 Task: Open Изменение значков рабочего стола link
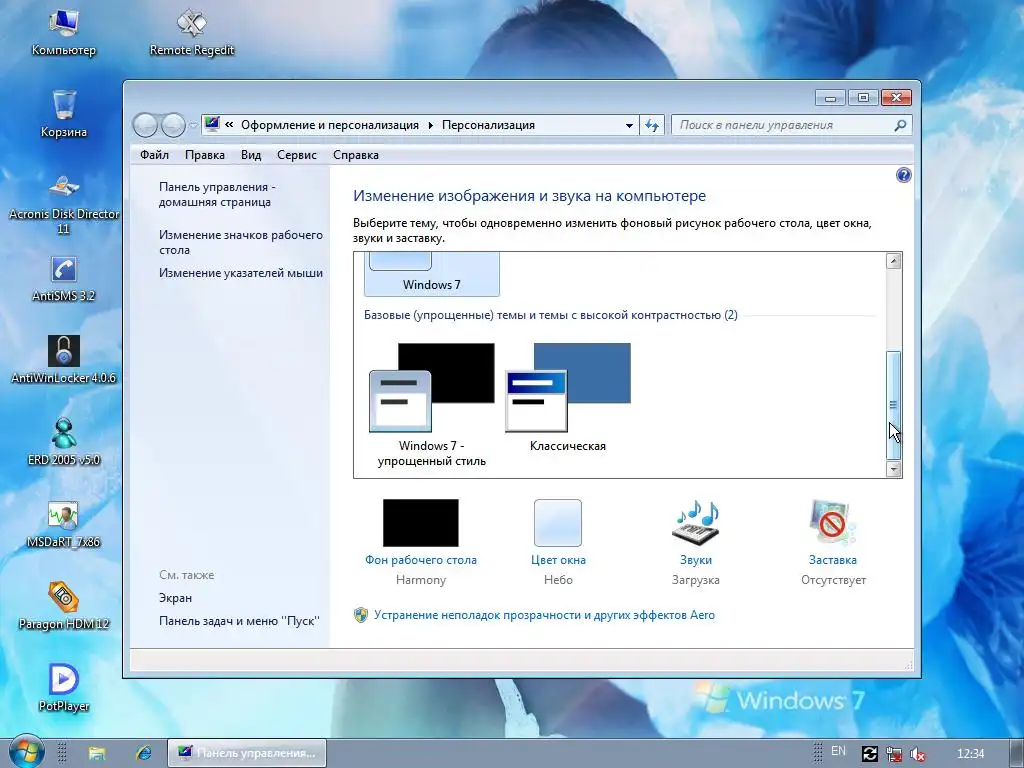point(240,242)
